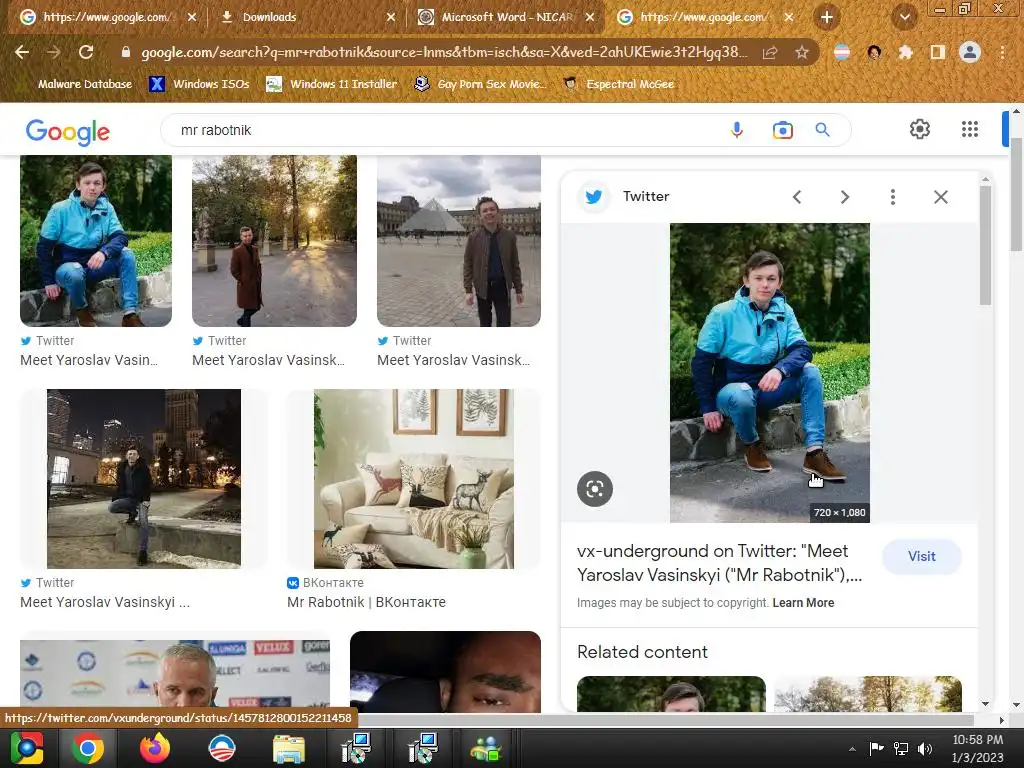Open the Windows Start button
This screenshot has width=1024, height=768.
pyautogui.click(x=26, y=748)
